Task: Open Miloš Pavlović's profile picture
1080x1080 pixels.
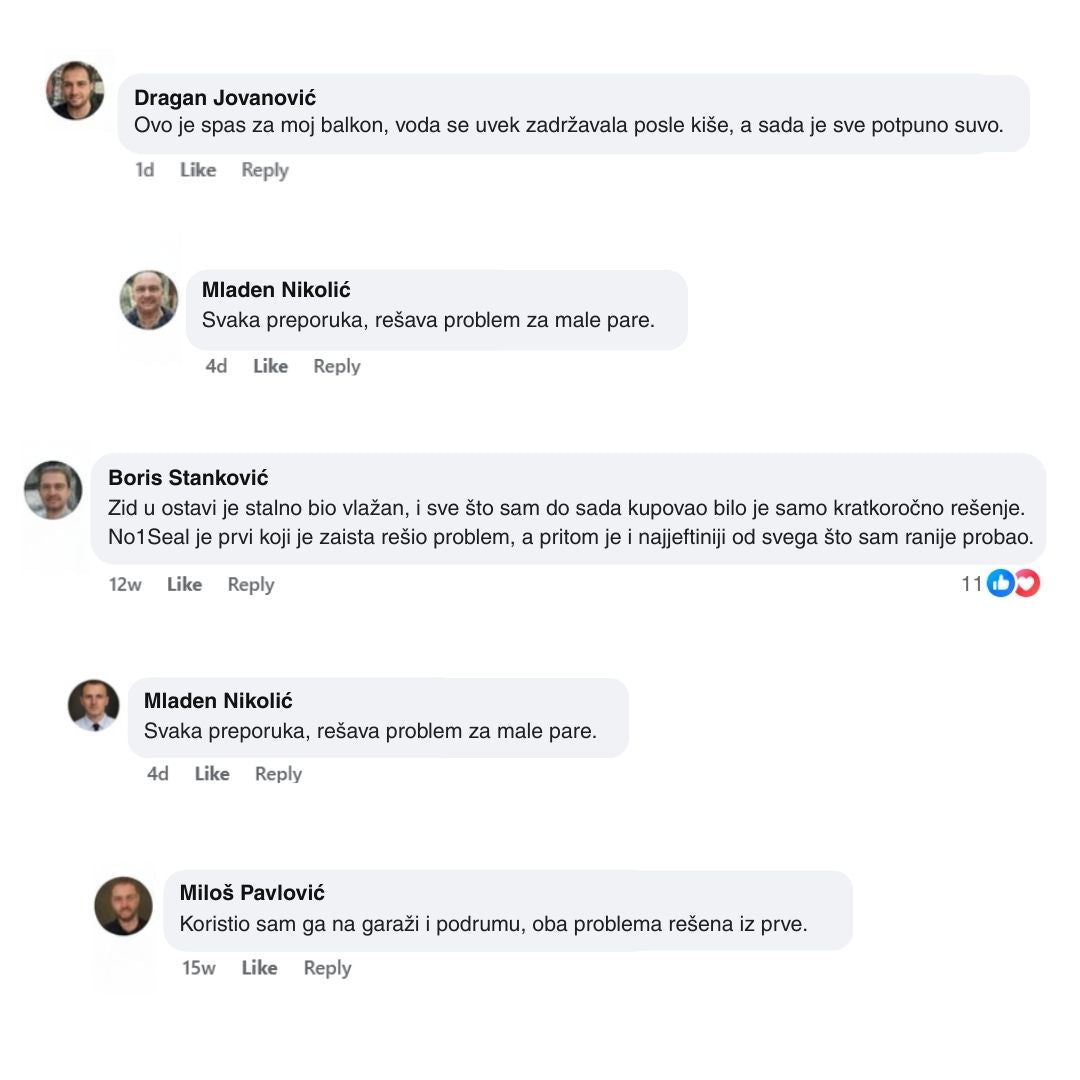Action: point(123,906)
